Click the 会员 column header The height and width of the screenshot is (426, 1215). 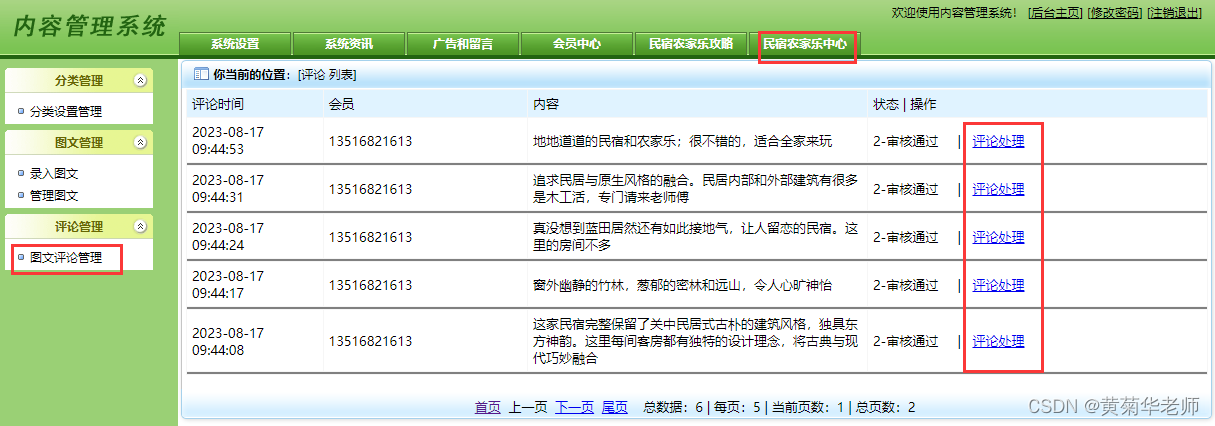[x=341, y=104]
